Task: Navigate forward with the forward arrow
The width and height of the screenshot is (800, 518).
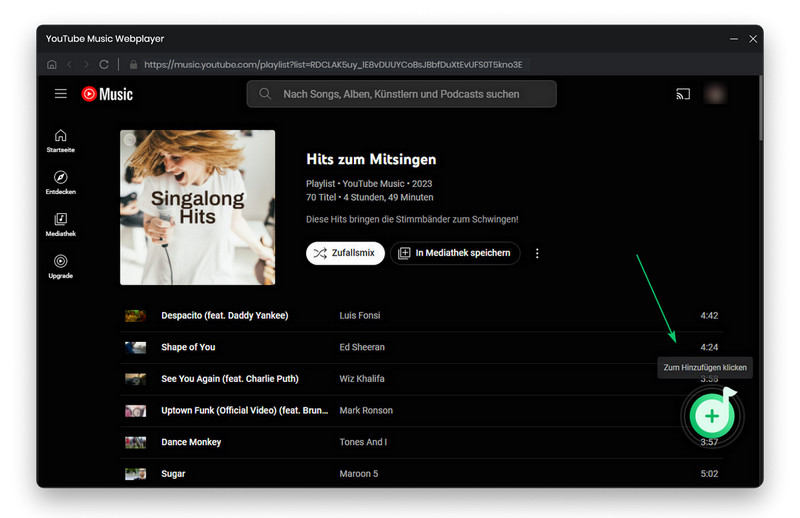Action: (x=86, y=64)
